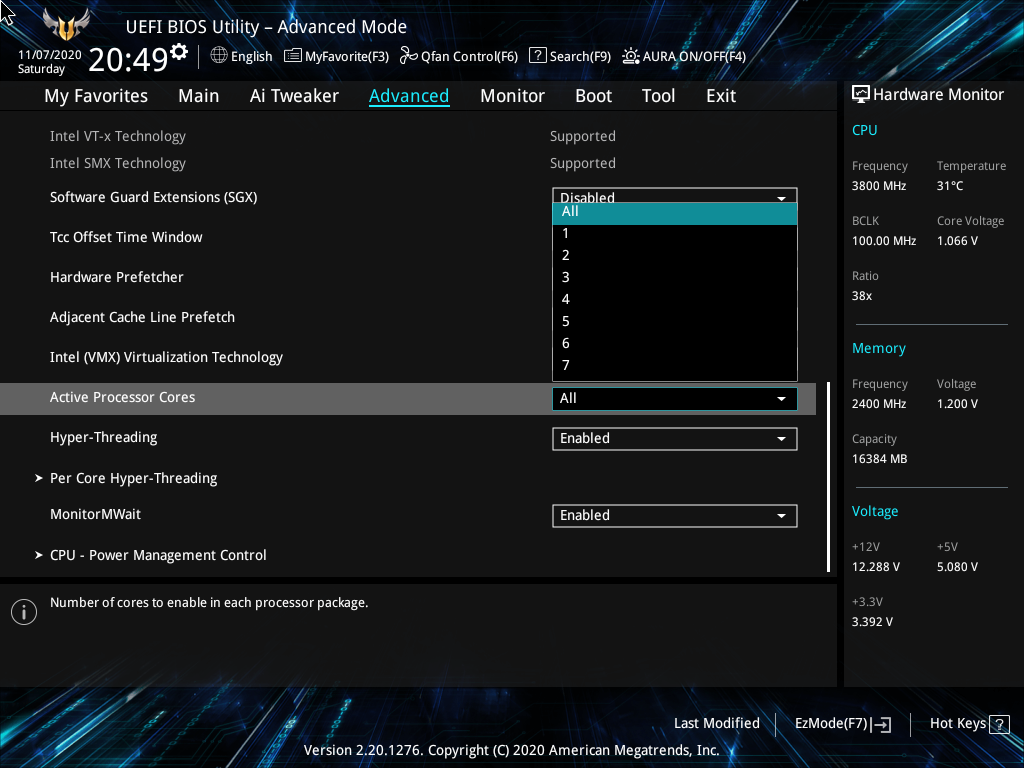Click the settings gear next to the clock
The height and width of the screenshot is (768, 1024).
179,52
